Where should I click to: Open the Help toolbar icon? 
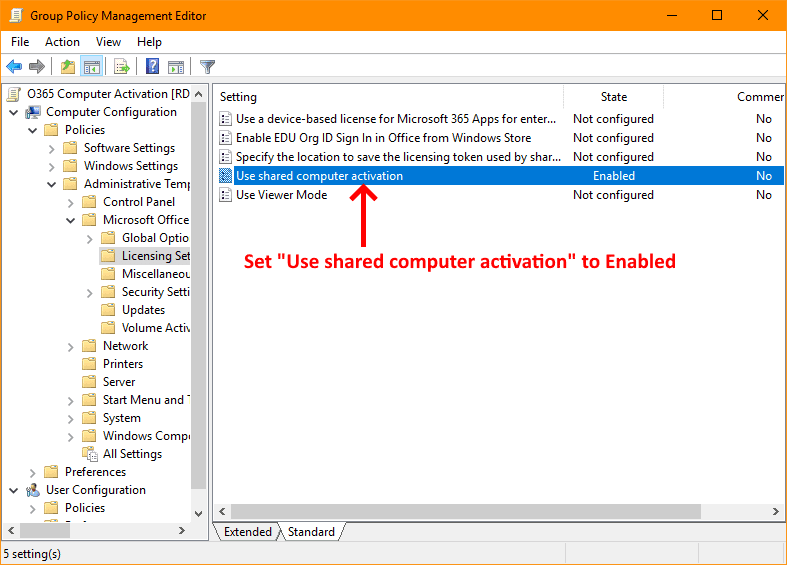pyautogui.click(x=152, y=66)
